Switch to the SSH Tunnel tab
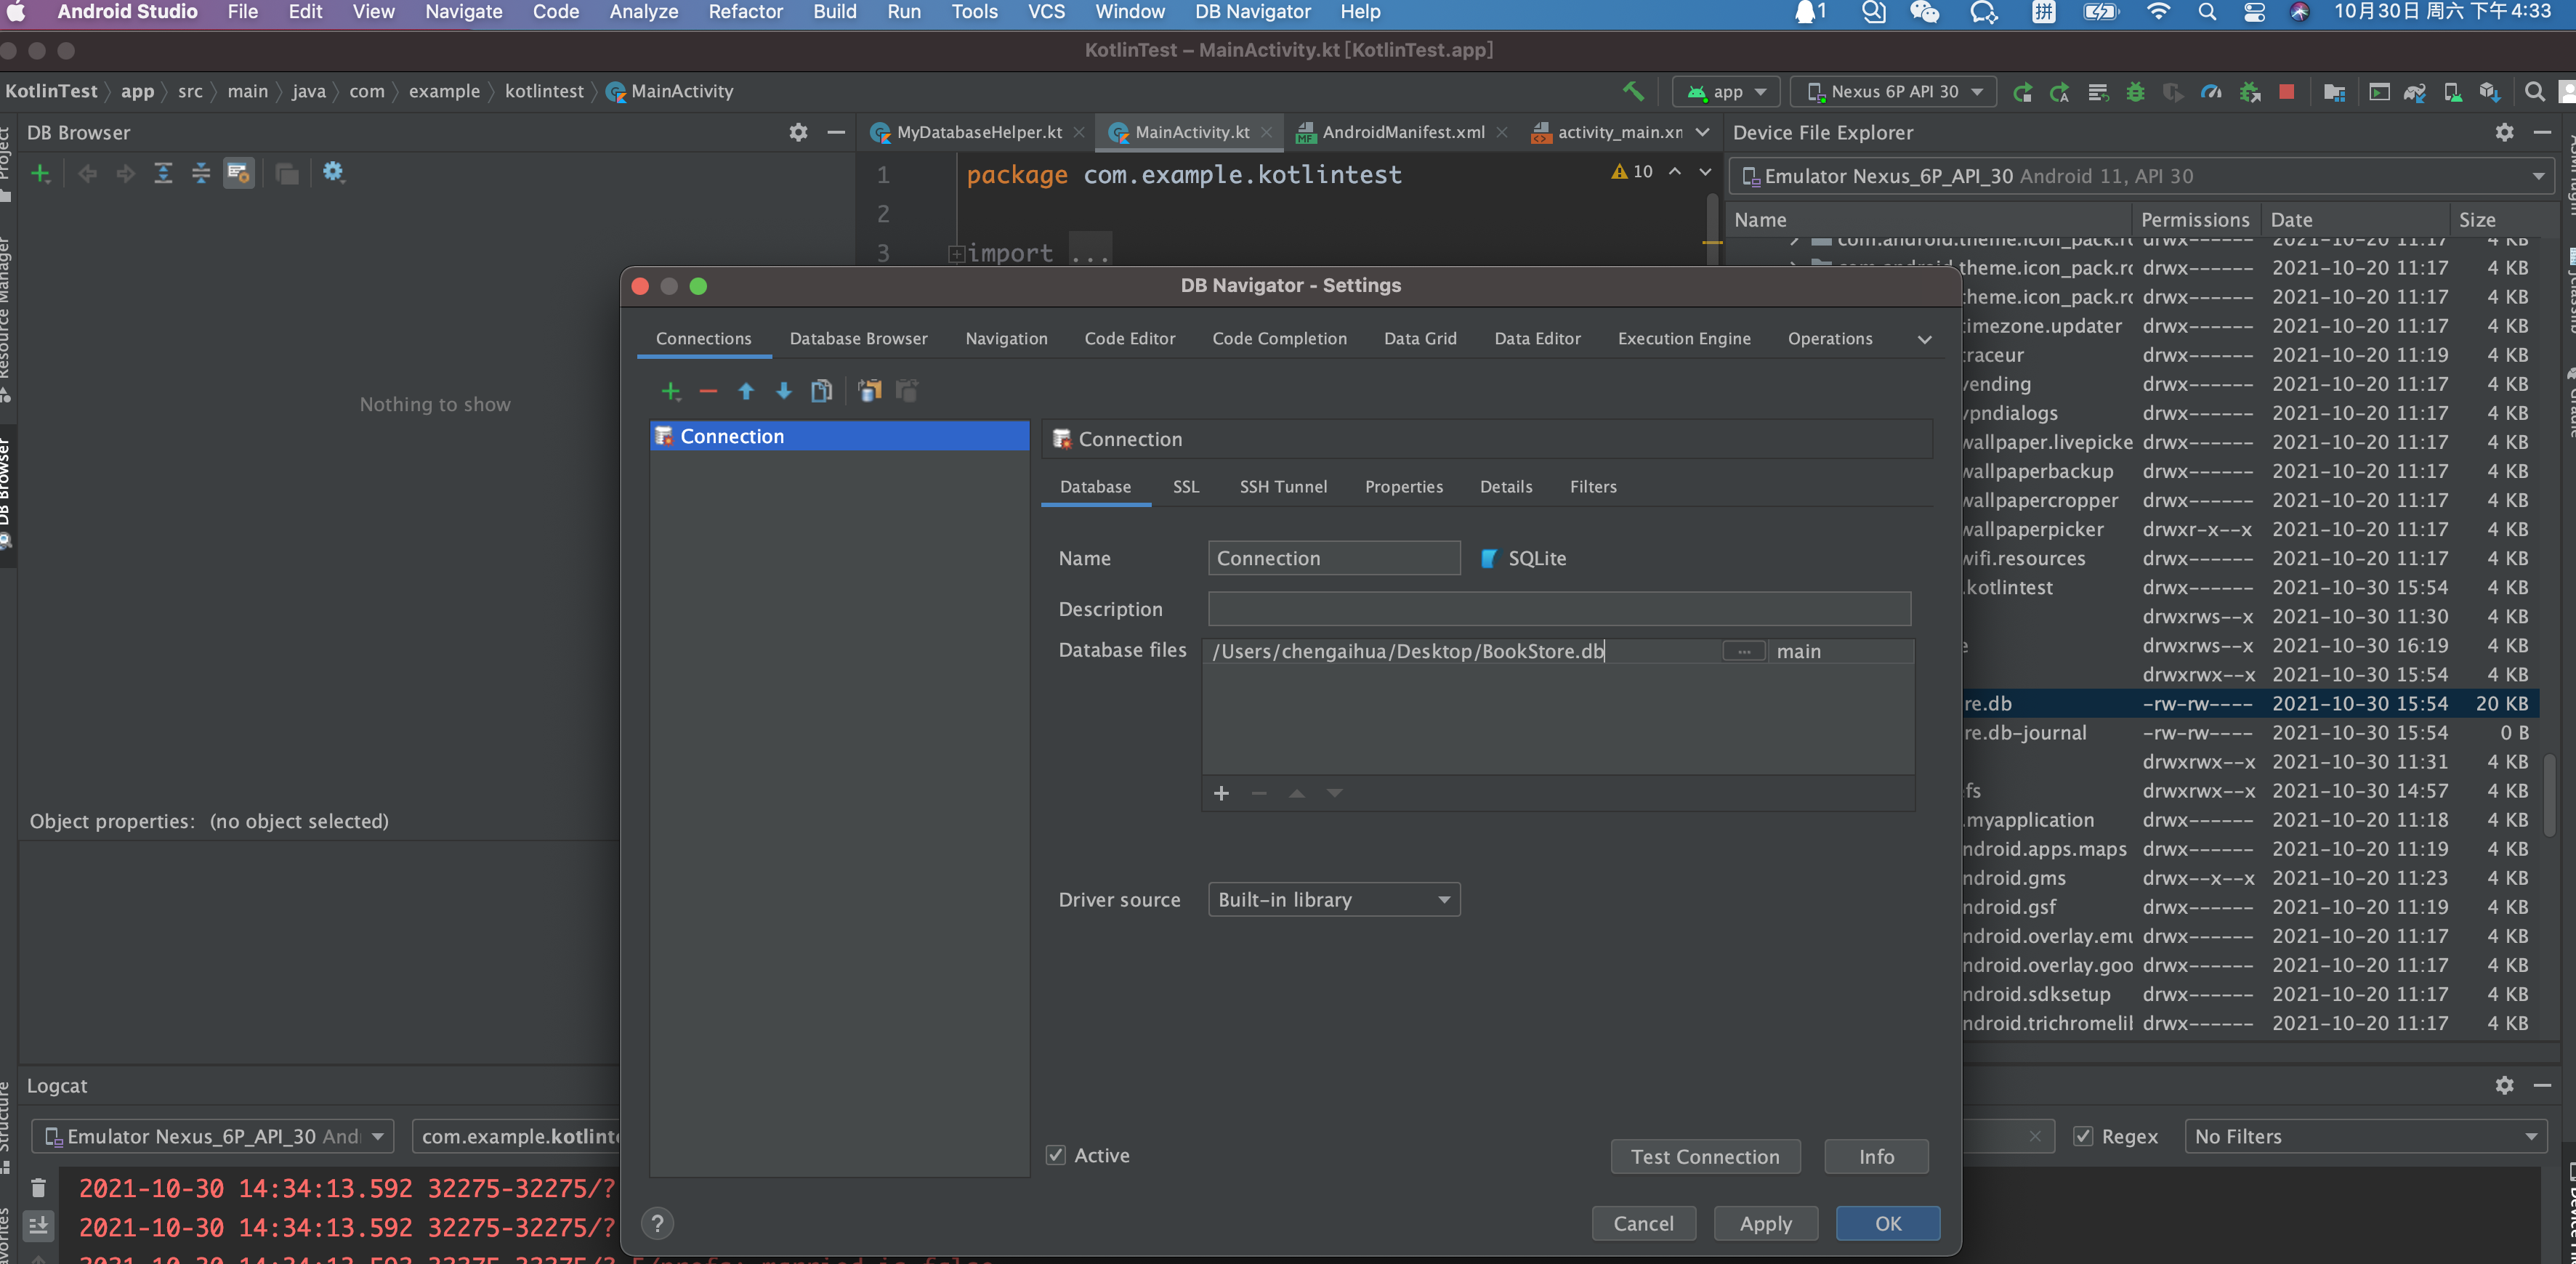The width and height of the screenshot is (2576, 1264). click(x=1283, y=487)
